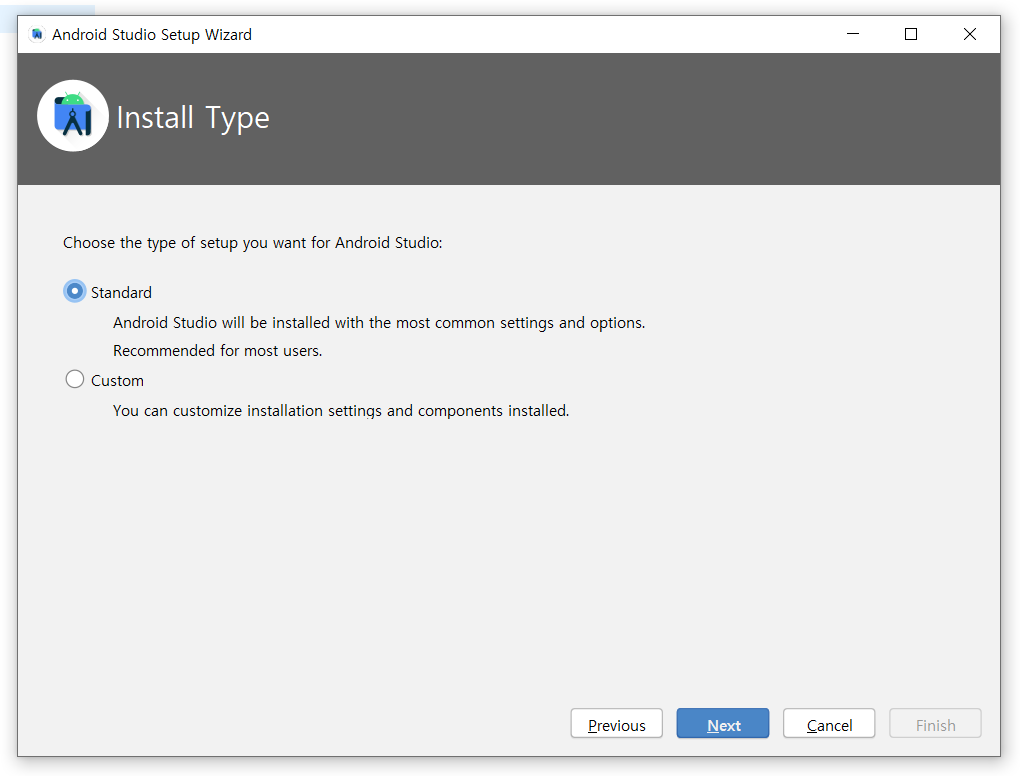Minimize the Setup Wizard window

pyautogui.click(x=853, y=34)
